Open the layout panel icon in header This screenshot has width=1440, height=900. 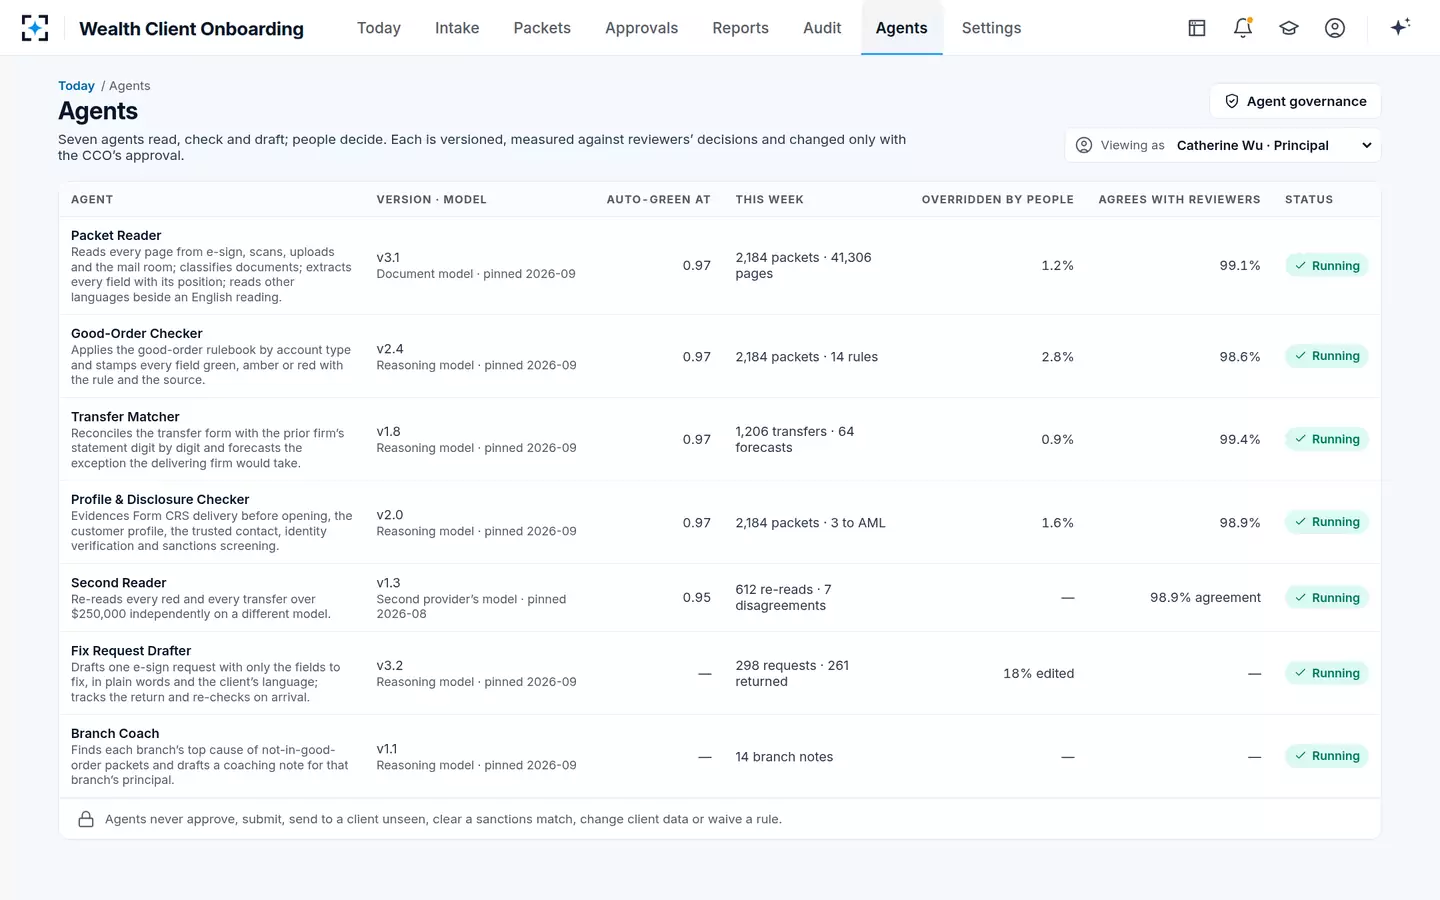[1197, 28]
